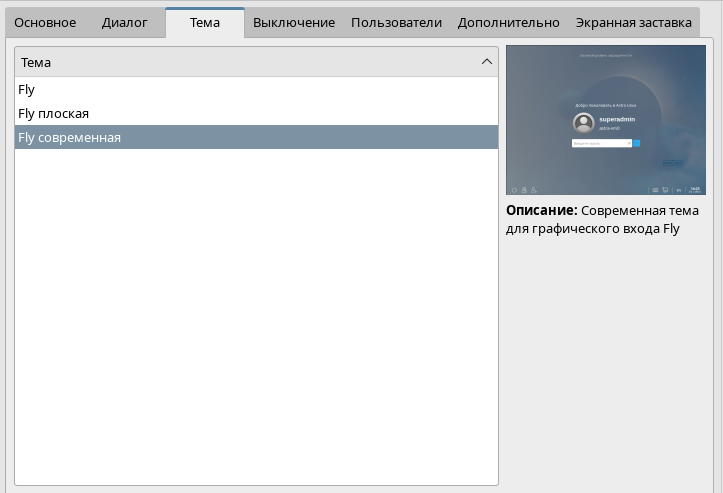Click the Тема column header
The width and height of the screenshot is (723, 493).
coord(256,62)
